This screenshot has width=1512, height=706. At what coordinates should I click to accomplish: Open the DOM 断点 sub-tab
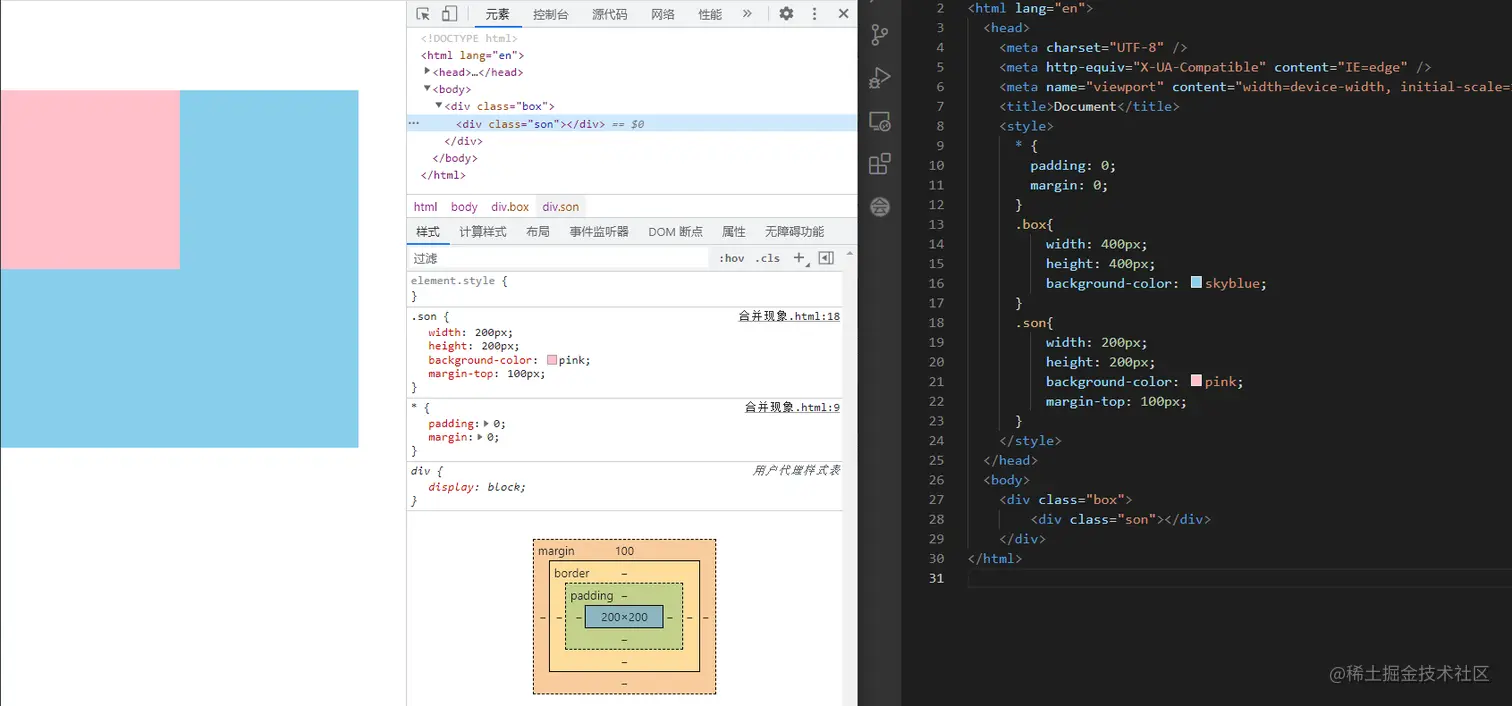675,232
